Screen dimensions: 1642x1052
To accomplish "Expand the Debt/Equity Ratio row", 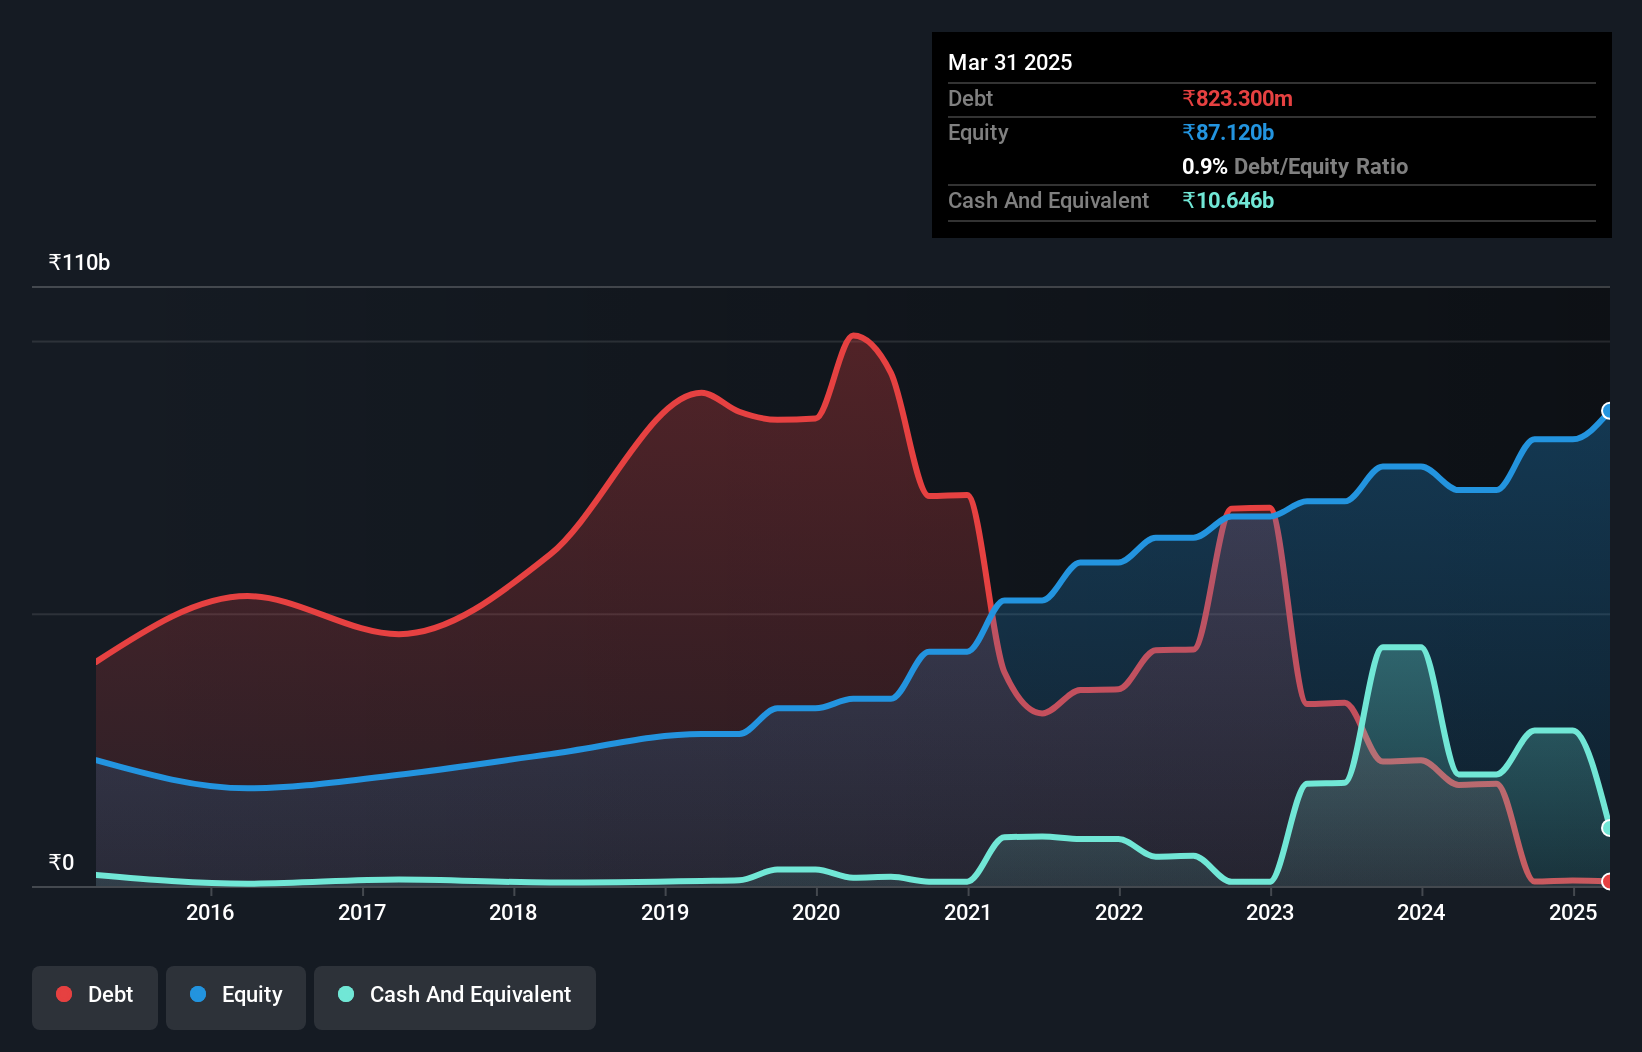I will 1295,166.
